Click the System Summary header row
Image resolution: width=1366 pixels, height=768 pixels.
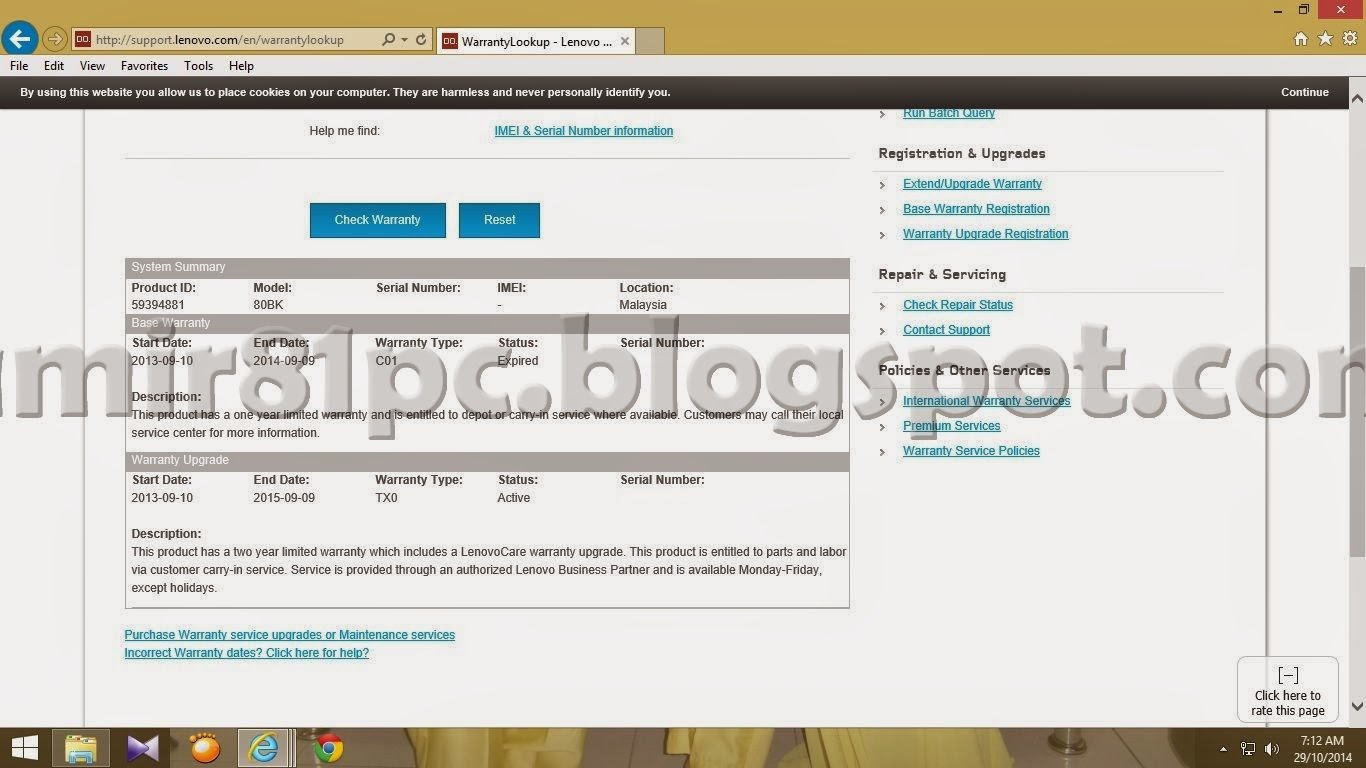[x=487, y=267]
